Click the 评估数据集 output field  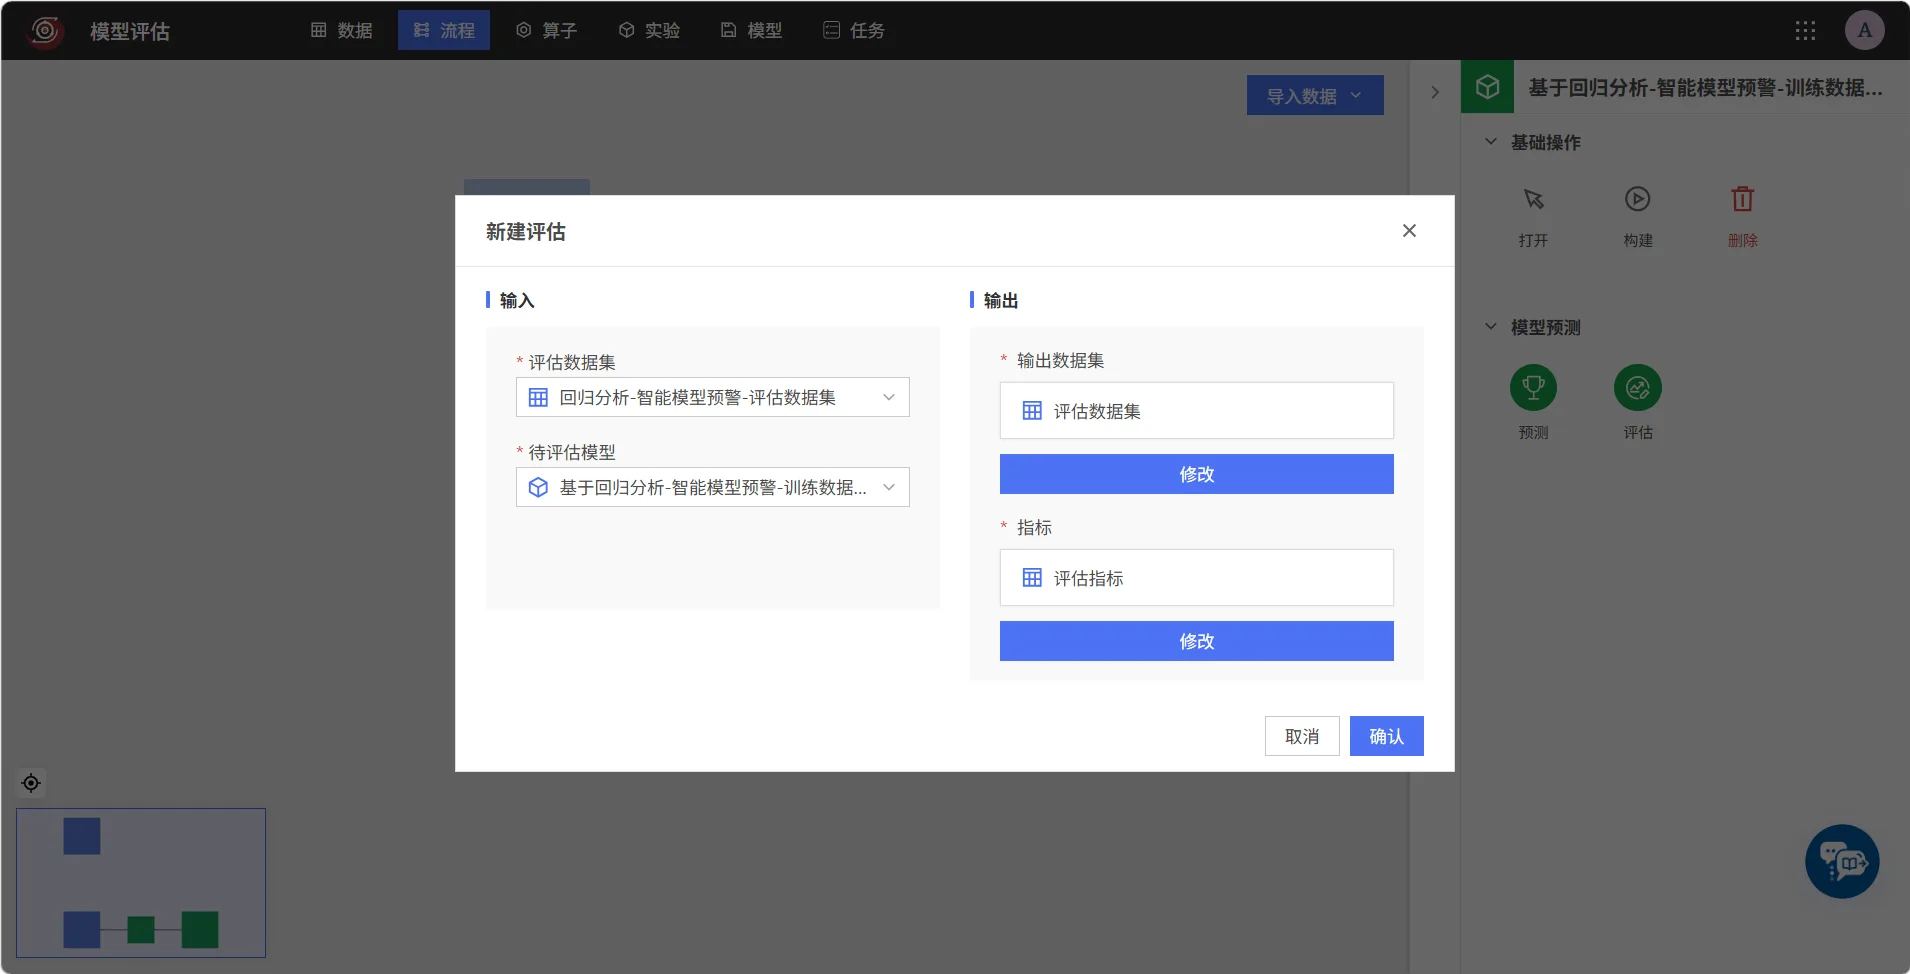point(1197,411)
